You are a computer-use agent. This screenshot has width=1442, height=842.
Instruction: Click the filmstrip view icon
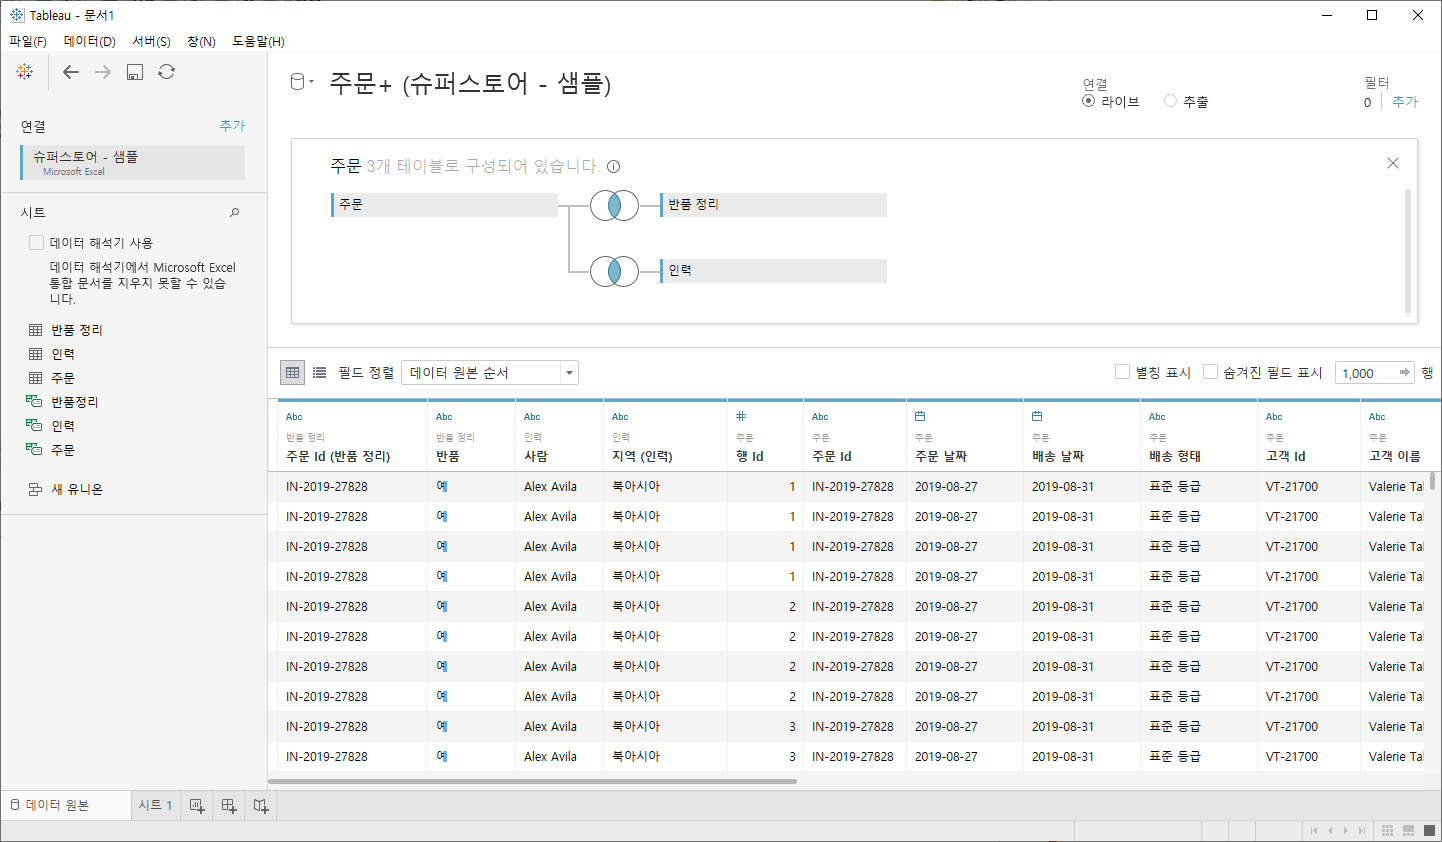click(1408, 831)
